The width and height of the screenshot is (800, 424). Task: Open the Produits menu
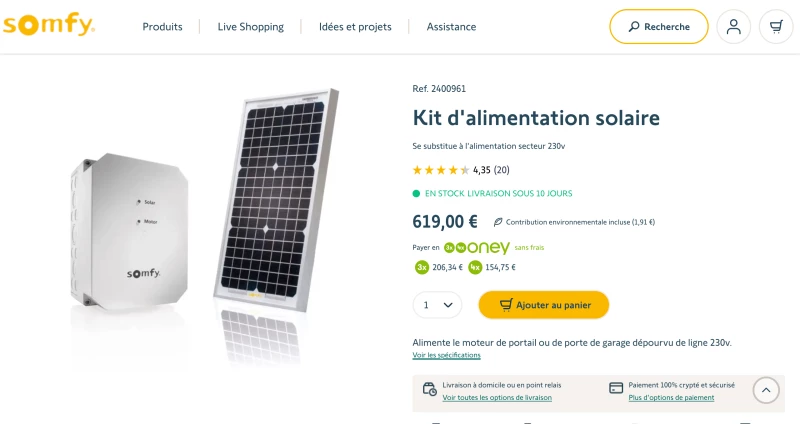(162, 27)
